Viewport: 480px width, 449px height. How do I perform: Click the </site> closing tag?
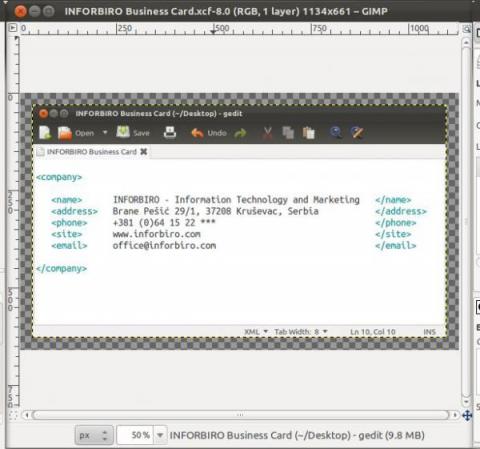click(x=393, y=234)
